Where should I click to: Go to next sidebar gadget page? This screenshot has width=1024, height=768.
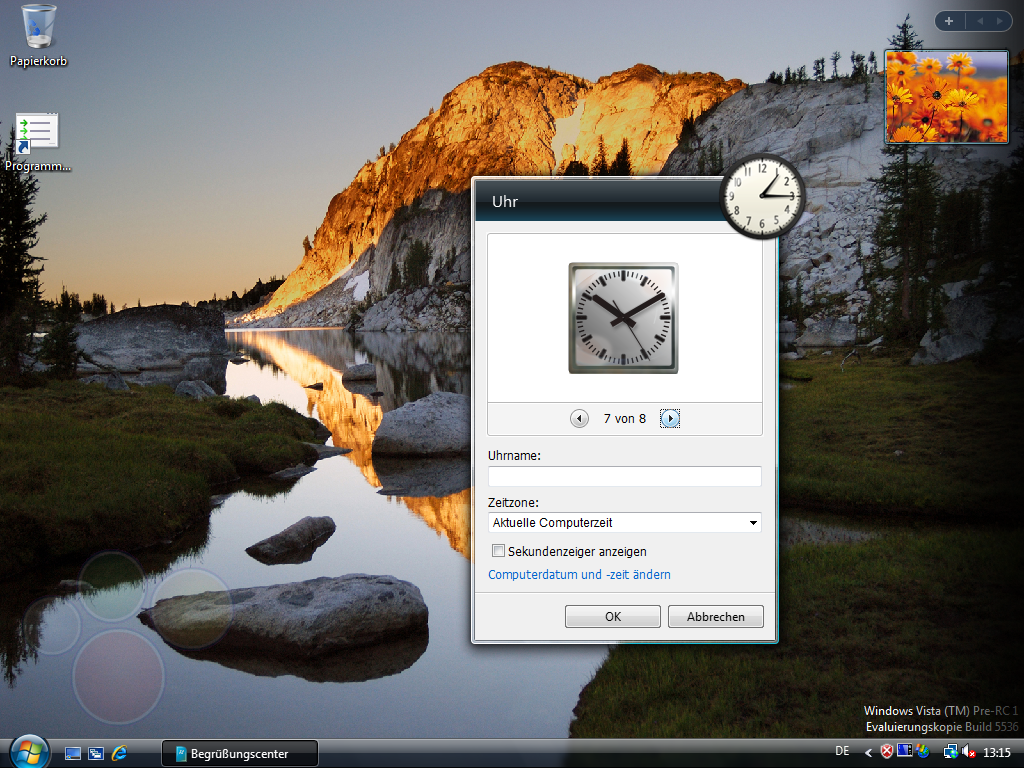pyautogui.click(x=999, y=21)
